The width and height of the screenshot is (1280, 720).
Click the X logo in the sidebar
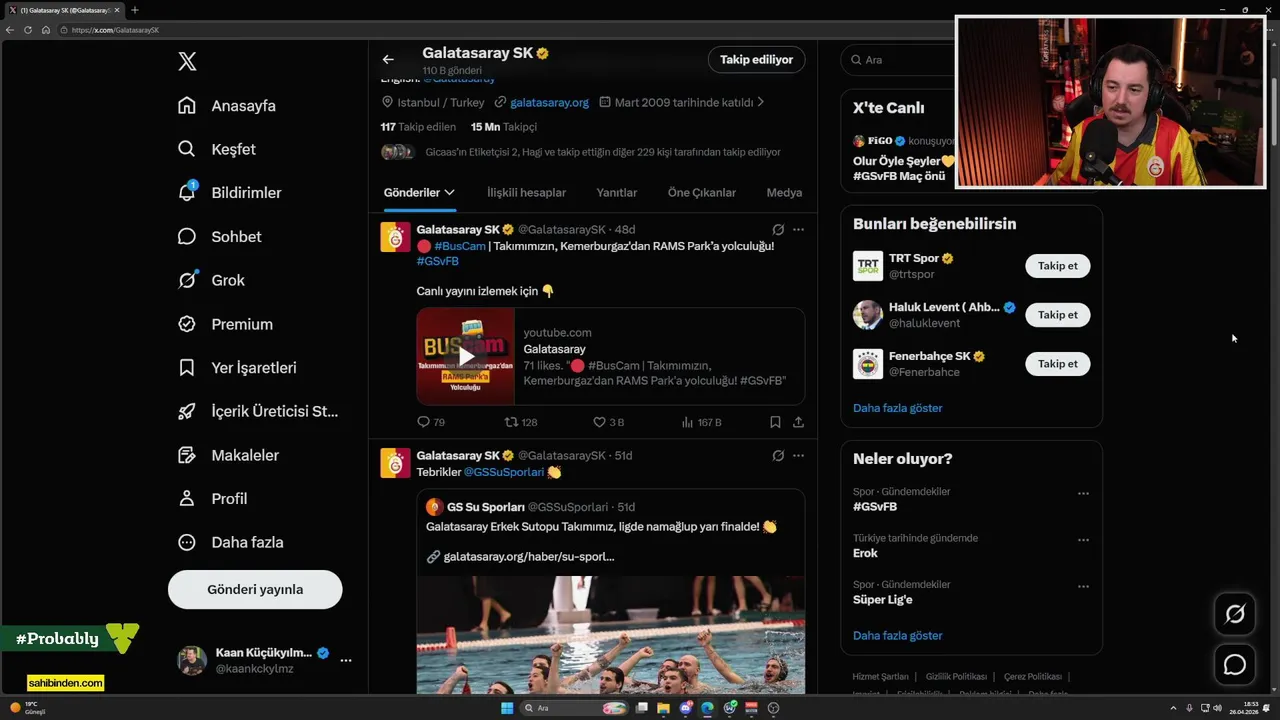point(187,62)
